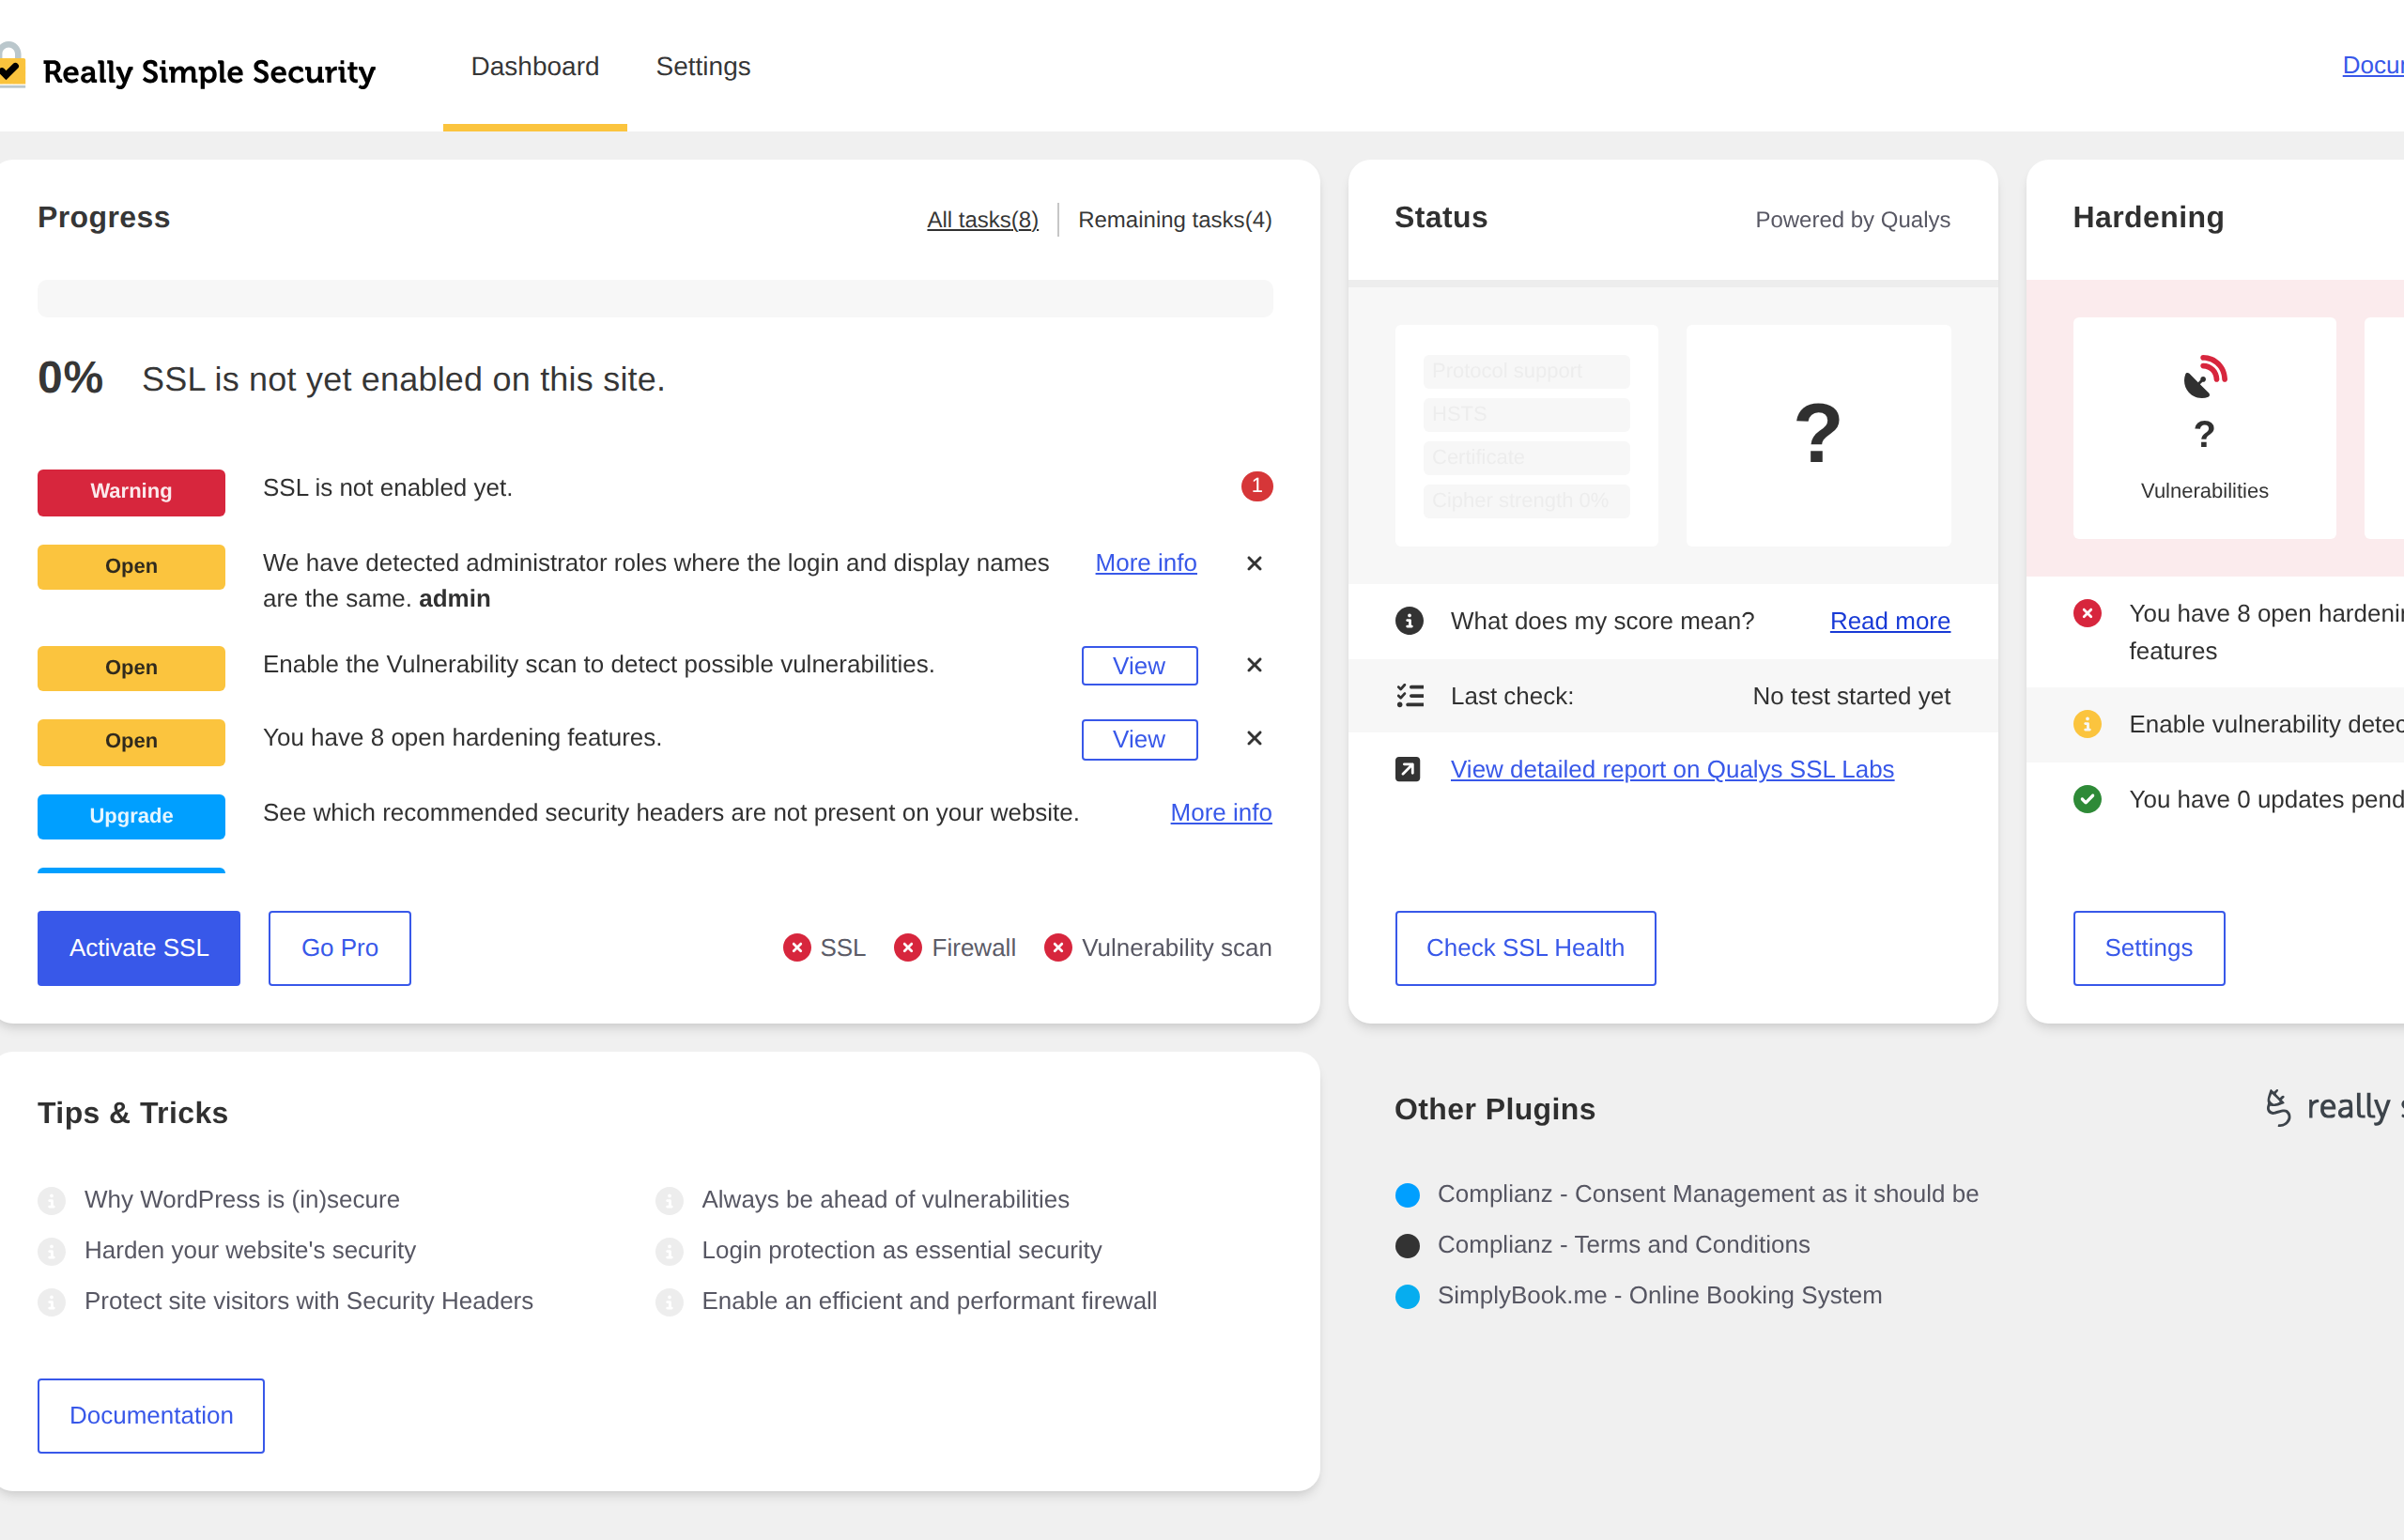Open SimplyBook.me - Online Booking System plugin

point(1660,1295)
